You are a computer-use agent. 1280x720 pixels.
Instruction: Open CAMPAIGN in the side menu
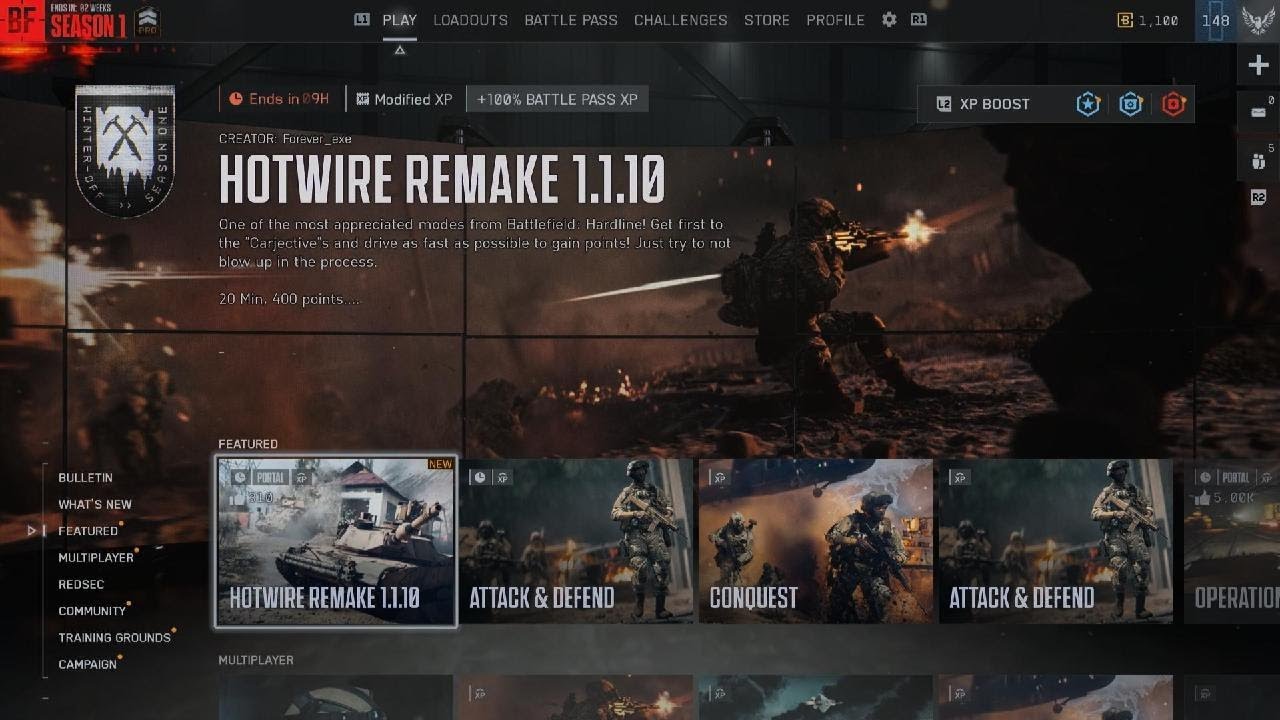pyautogui.click(x=87, y=665)
